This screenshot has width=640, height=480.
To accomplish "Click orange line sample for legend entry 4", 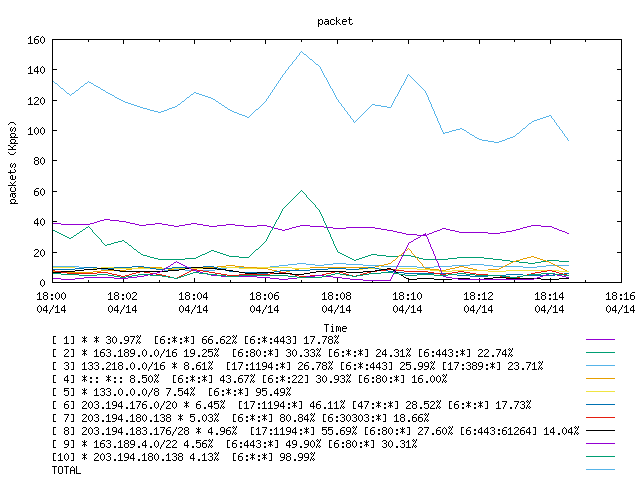I will click(x=600, y=378).
